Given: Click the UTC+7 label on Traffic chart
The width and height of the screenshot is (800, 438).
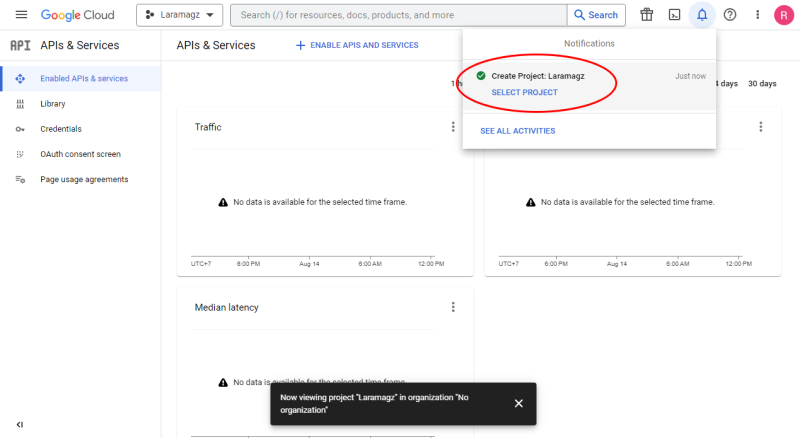Looking at the screenshot, I should point(201,264).
